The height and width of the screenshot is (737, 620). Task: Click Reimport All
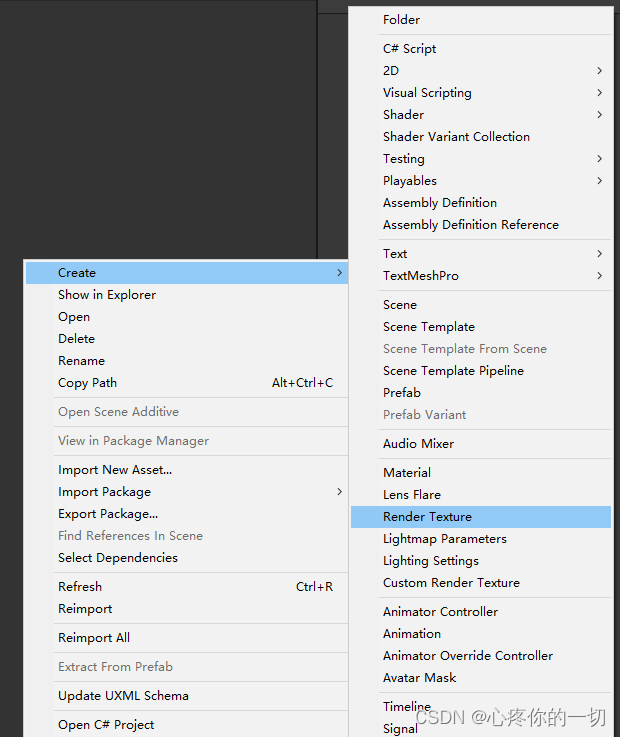(x=94, y=638)
